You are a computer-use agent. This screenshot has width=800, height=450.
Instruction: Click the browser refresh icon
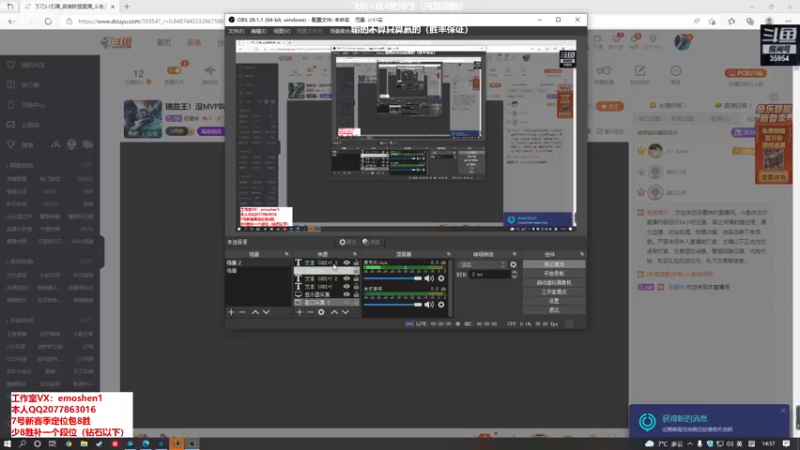point(48,21)
